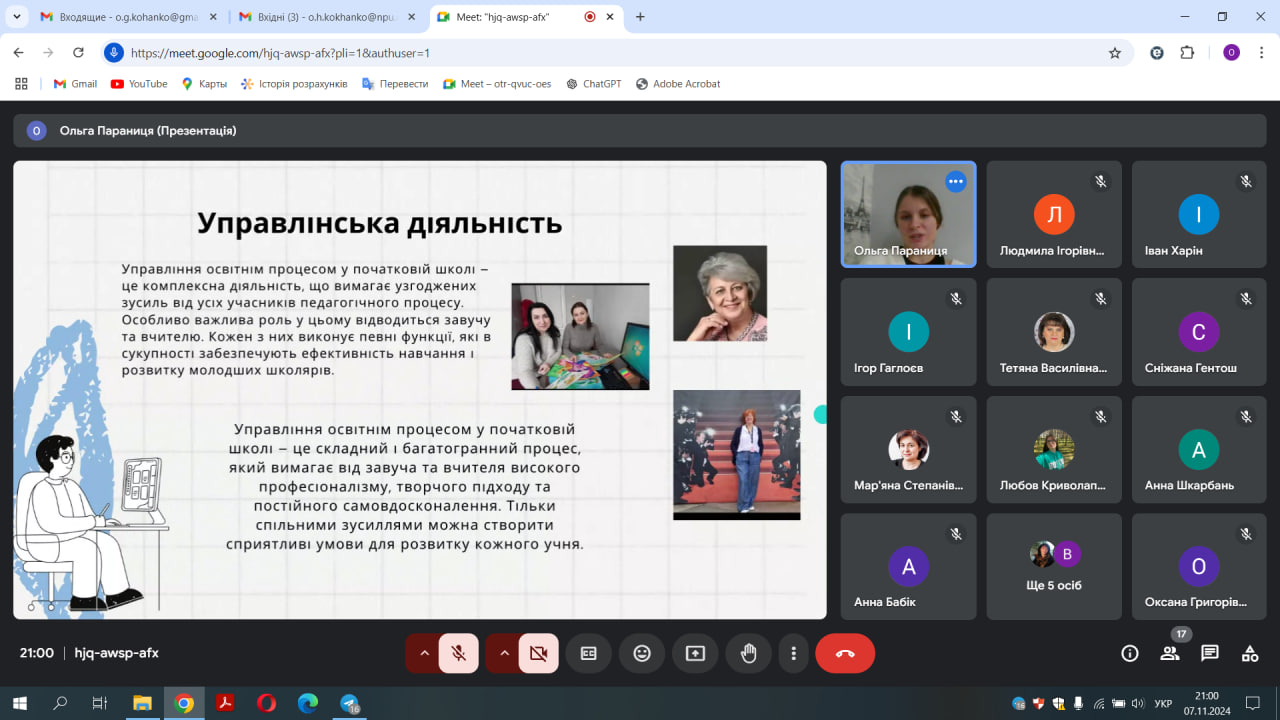Switch to Вхідні (3) Gmail tab
The height and width of the screenshot is (720, 1280).
(326, 17)
